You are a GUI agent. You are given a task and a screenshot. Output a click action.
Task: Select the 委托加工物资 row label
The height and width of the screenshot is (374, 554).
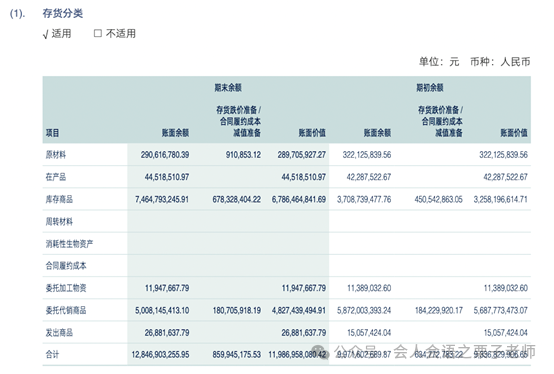tap(66, 288)
